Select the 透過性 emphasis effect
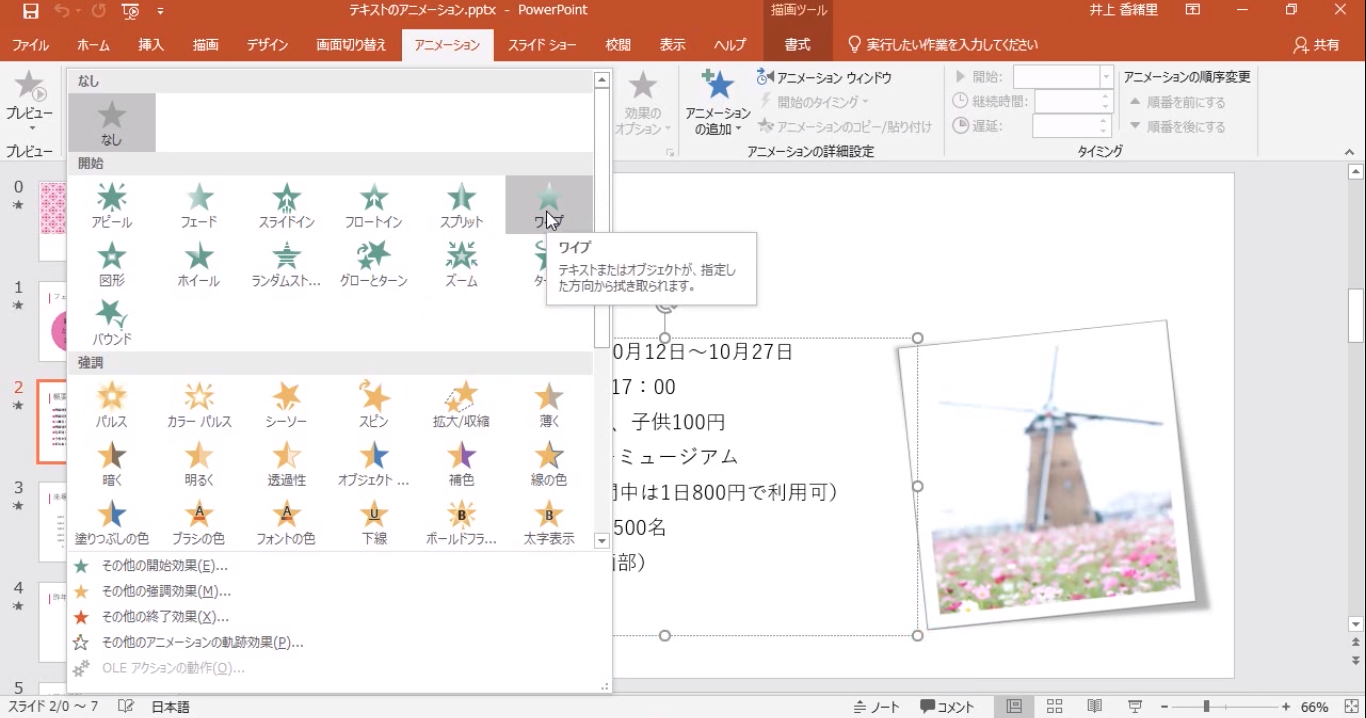The width and height of the screenshot is (1366, 718). (286, 463)
